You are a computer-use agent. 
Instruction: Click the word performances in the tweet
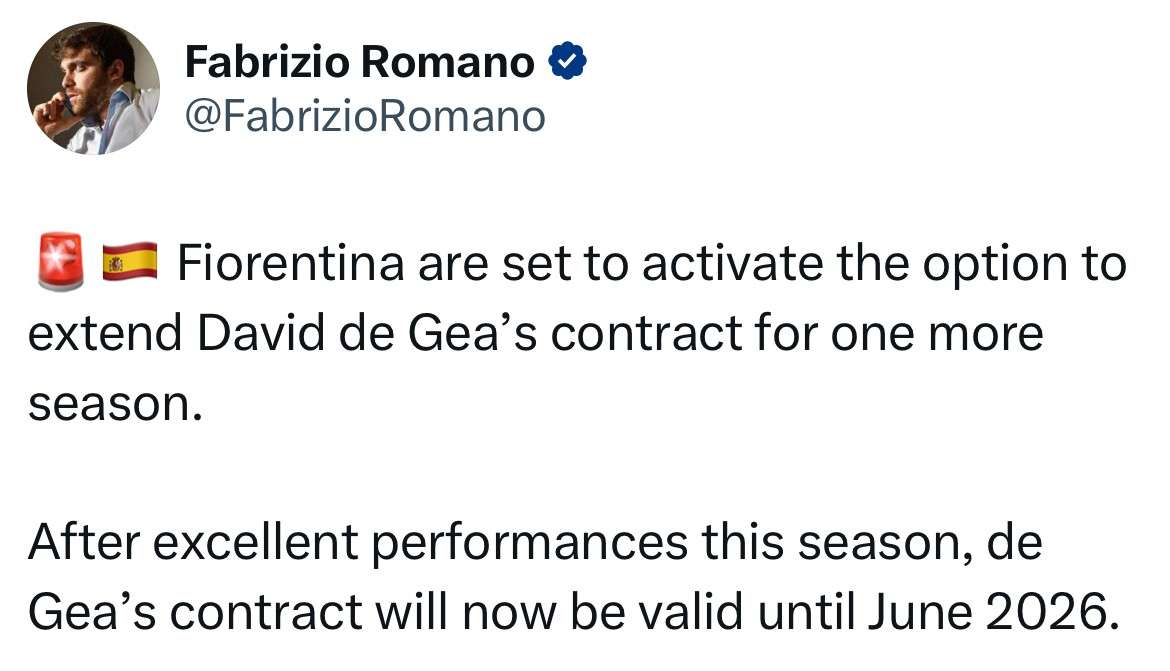point(529,545)
